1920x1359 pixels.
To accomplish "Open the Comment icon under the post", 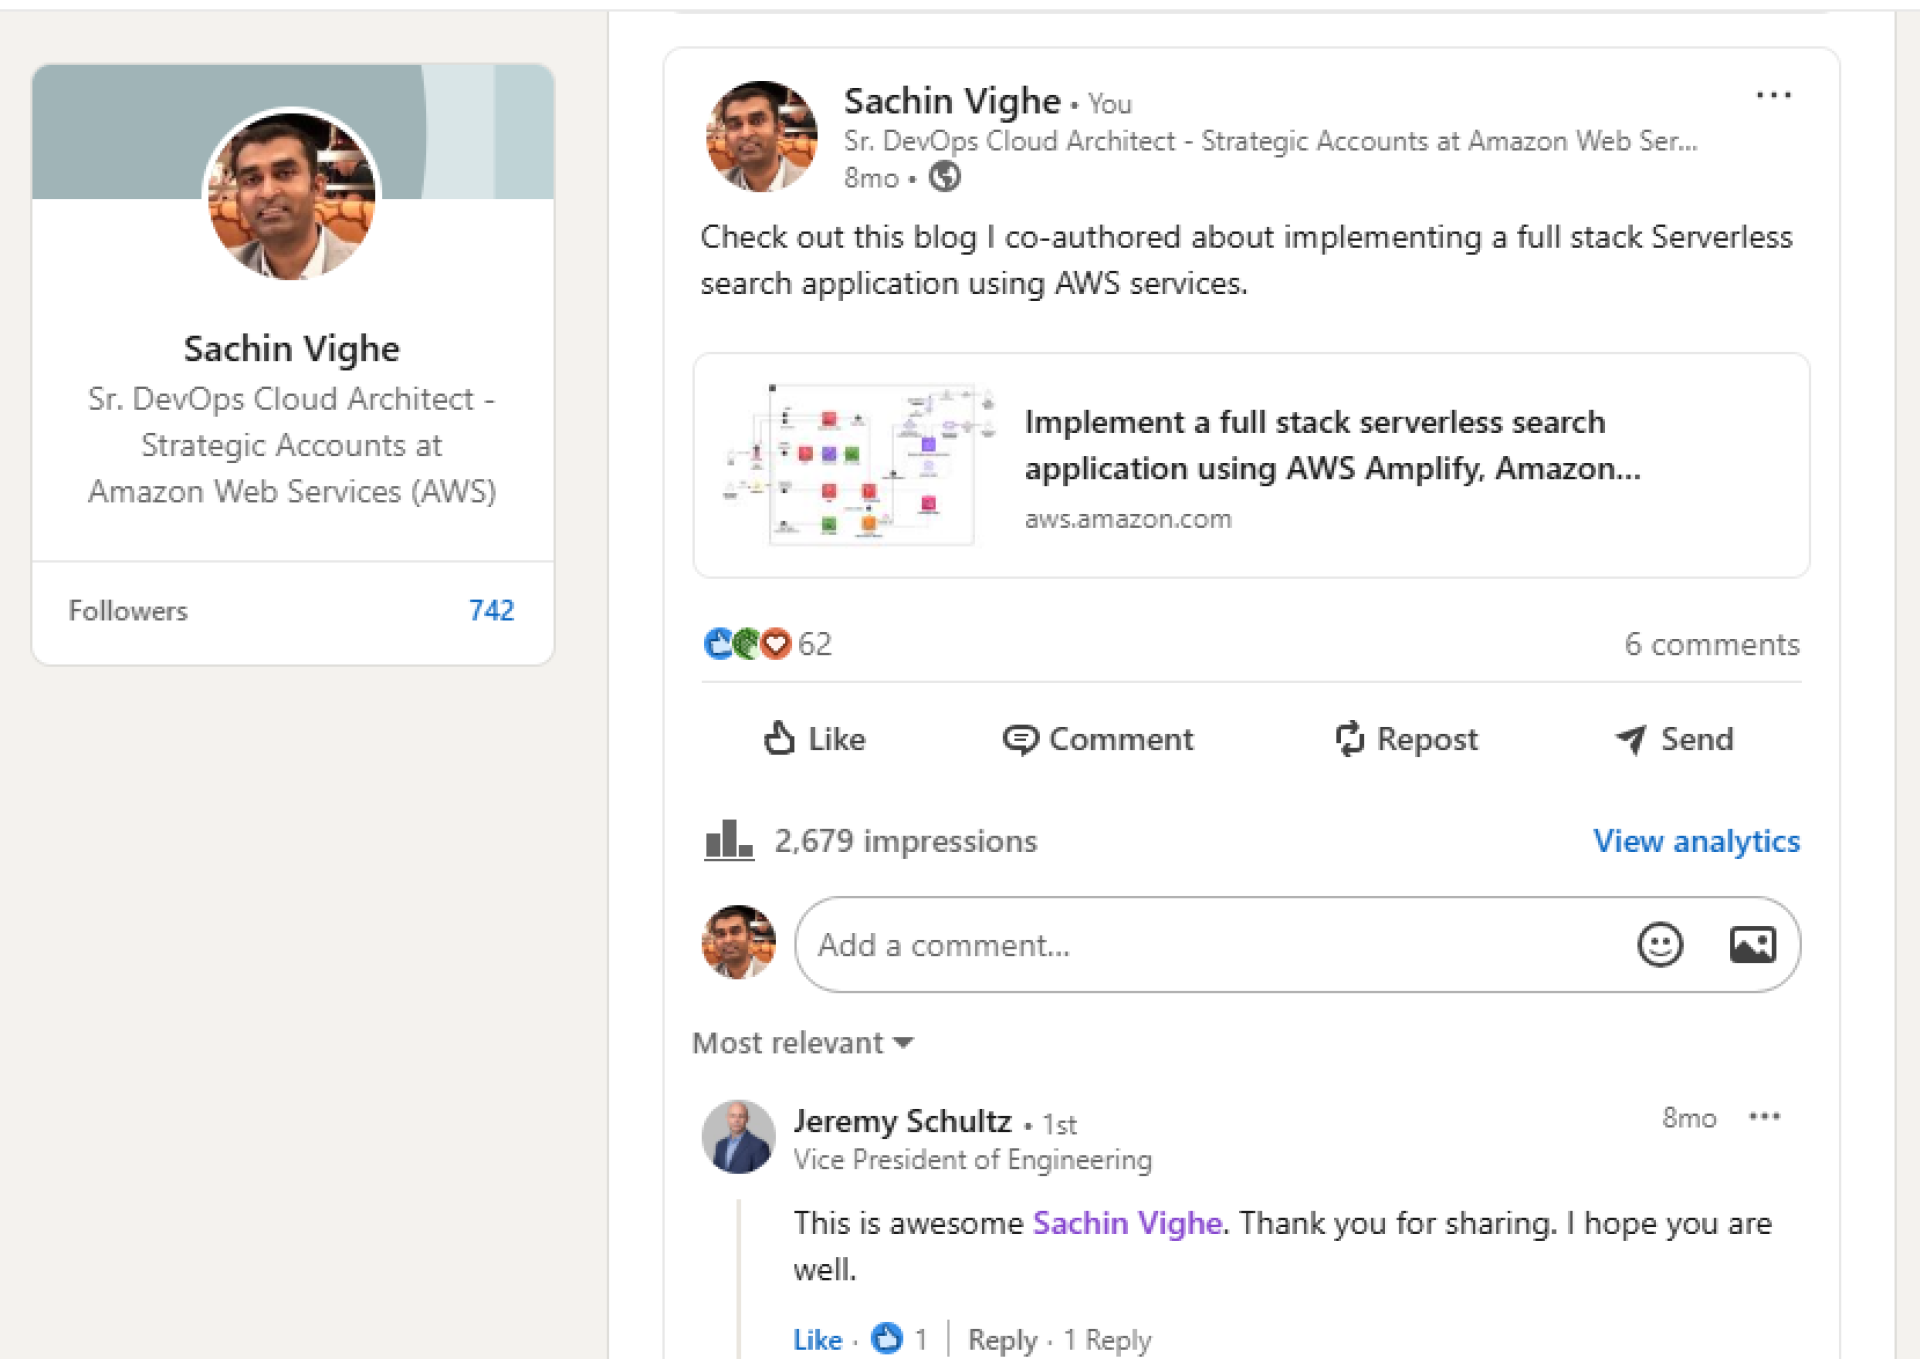I will click(1019, 739).
